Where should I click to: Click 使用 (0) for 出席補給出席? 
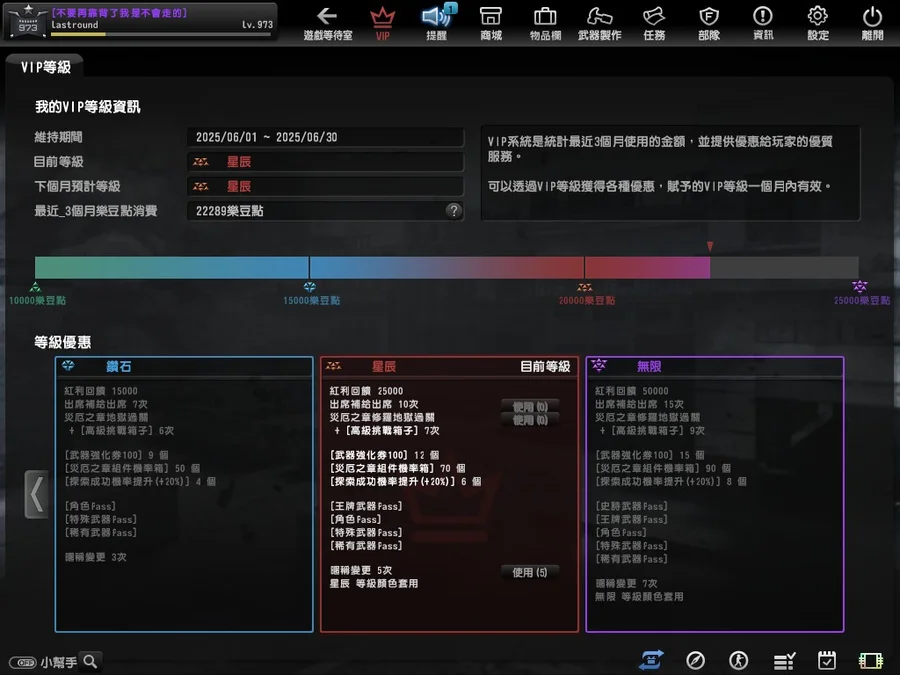[x=530, y=406]
